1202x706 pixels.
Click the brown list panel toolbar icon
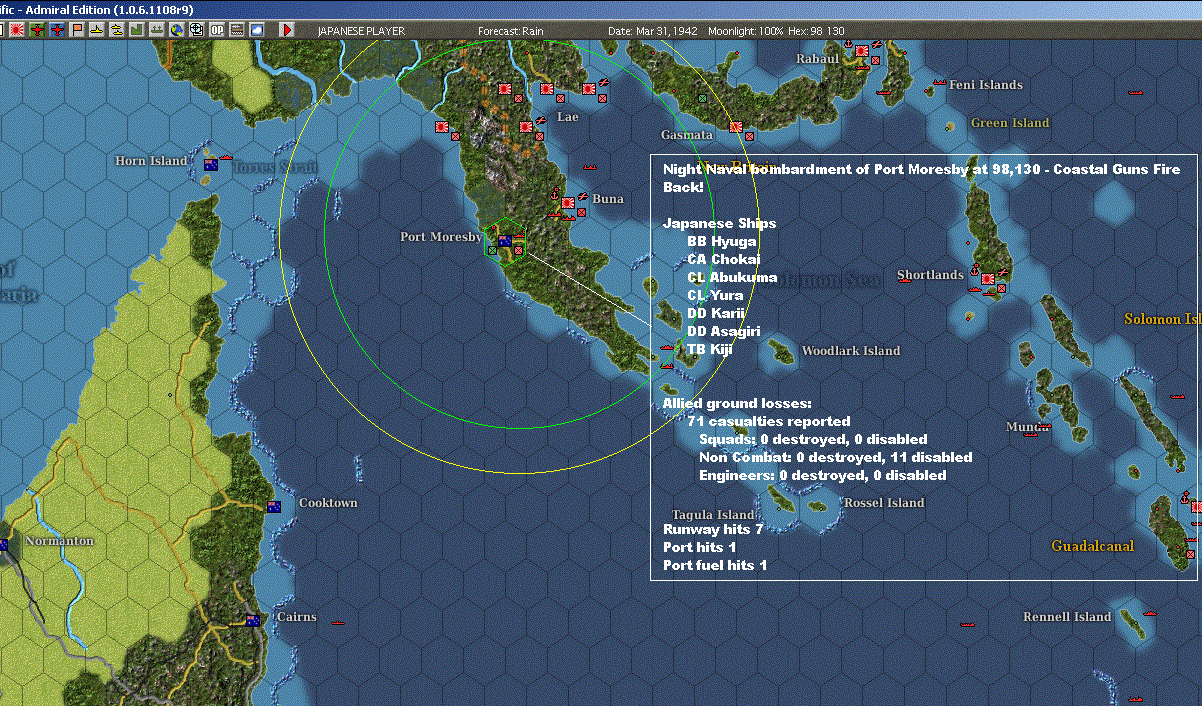click(237, 30)
